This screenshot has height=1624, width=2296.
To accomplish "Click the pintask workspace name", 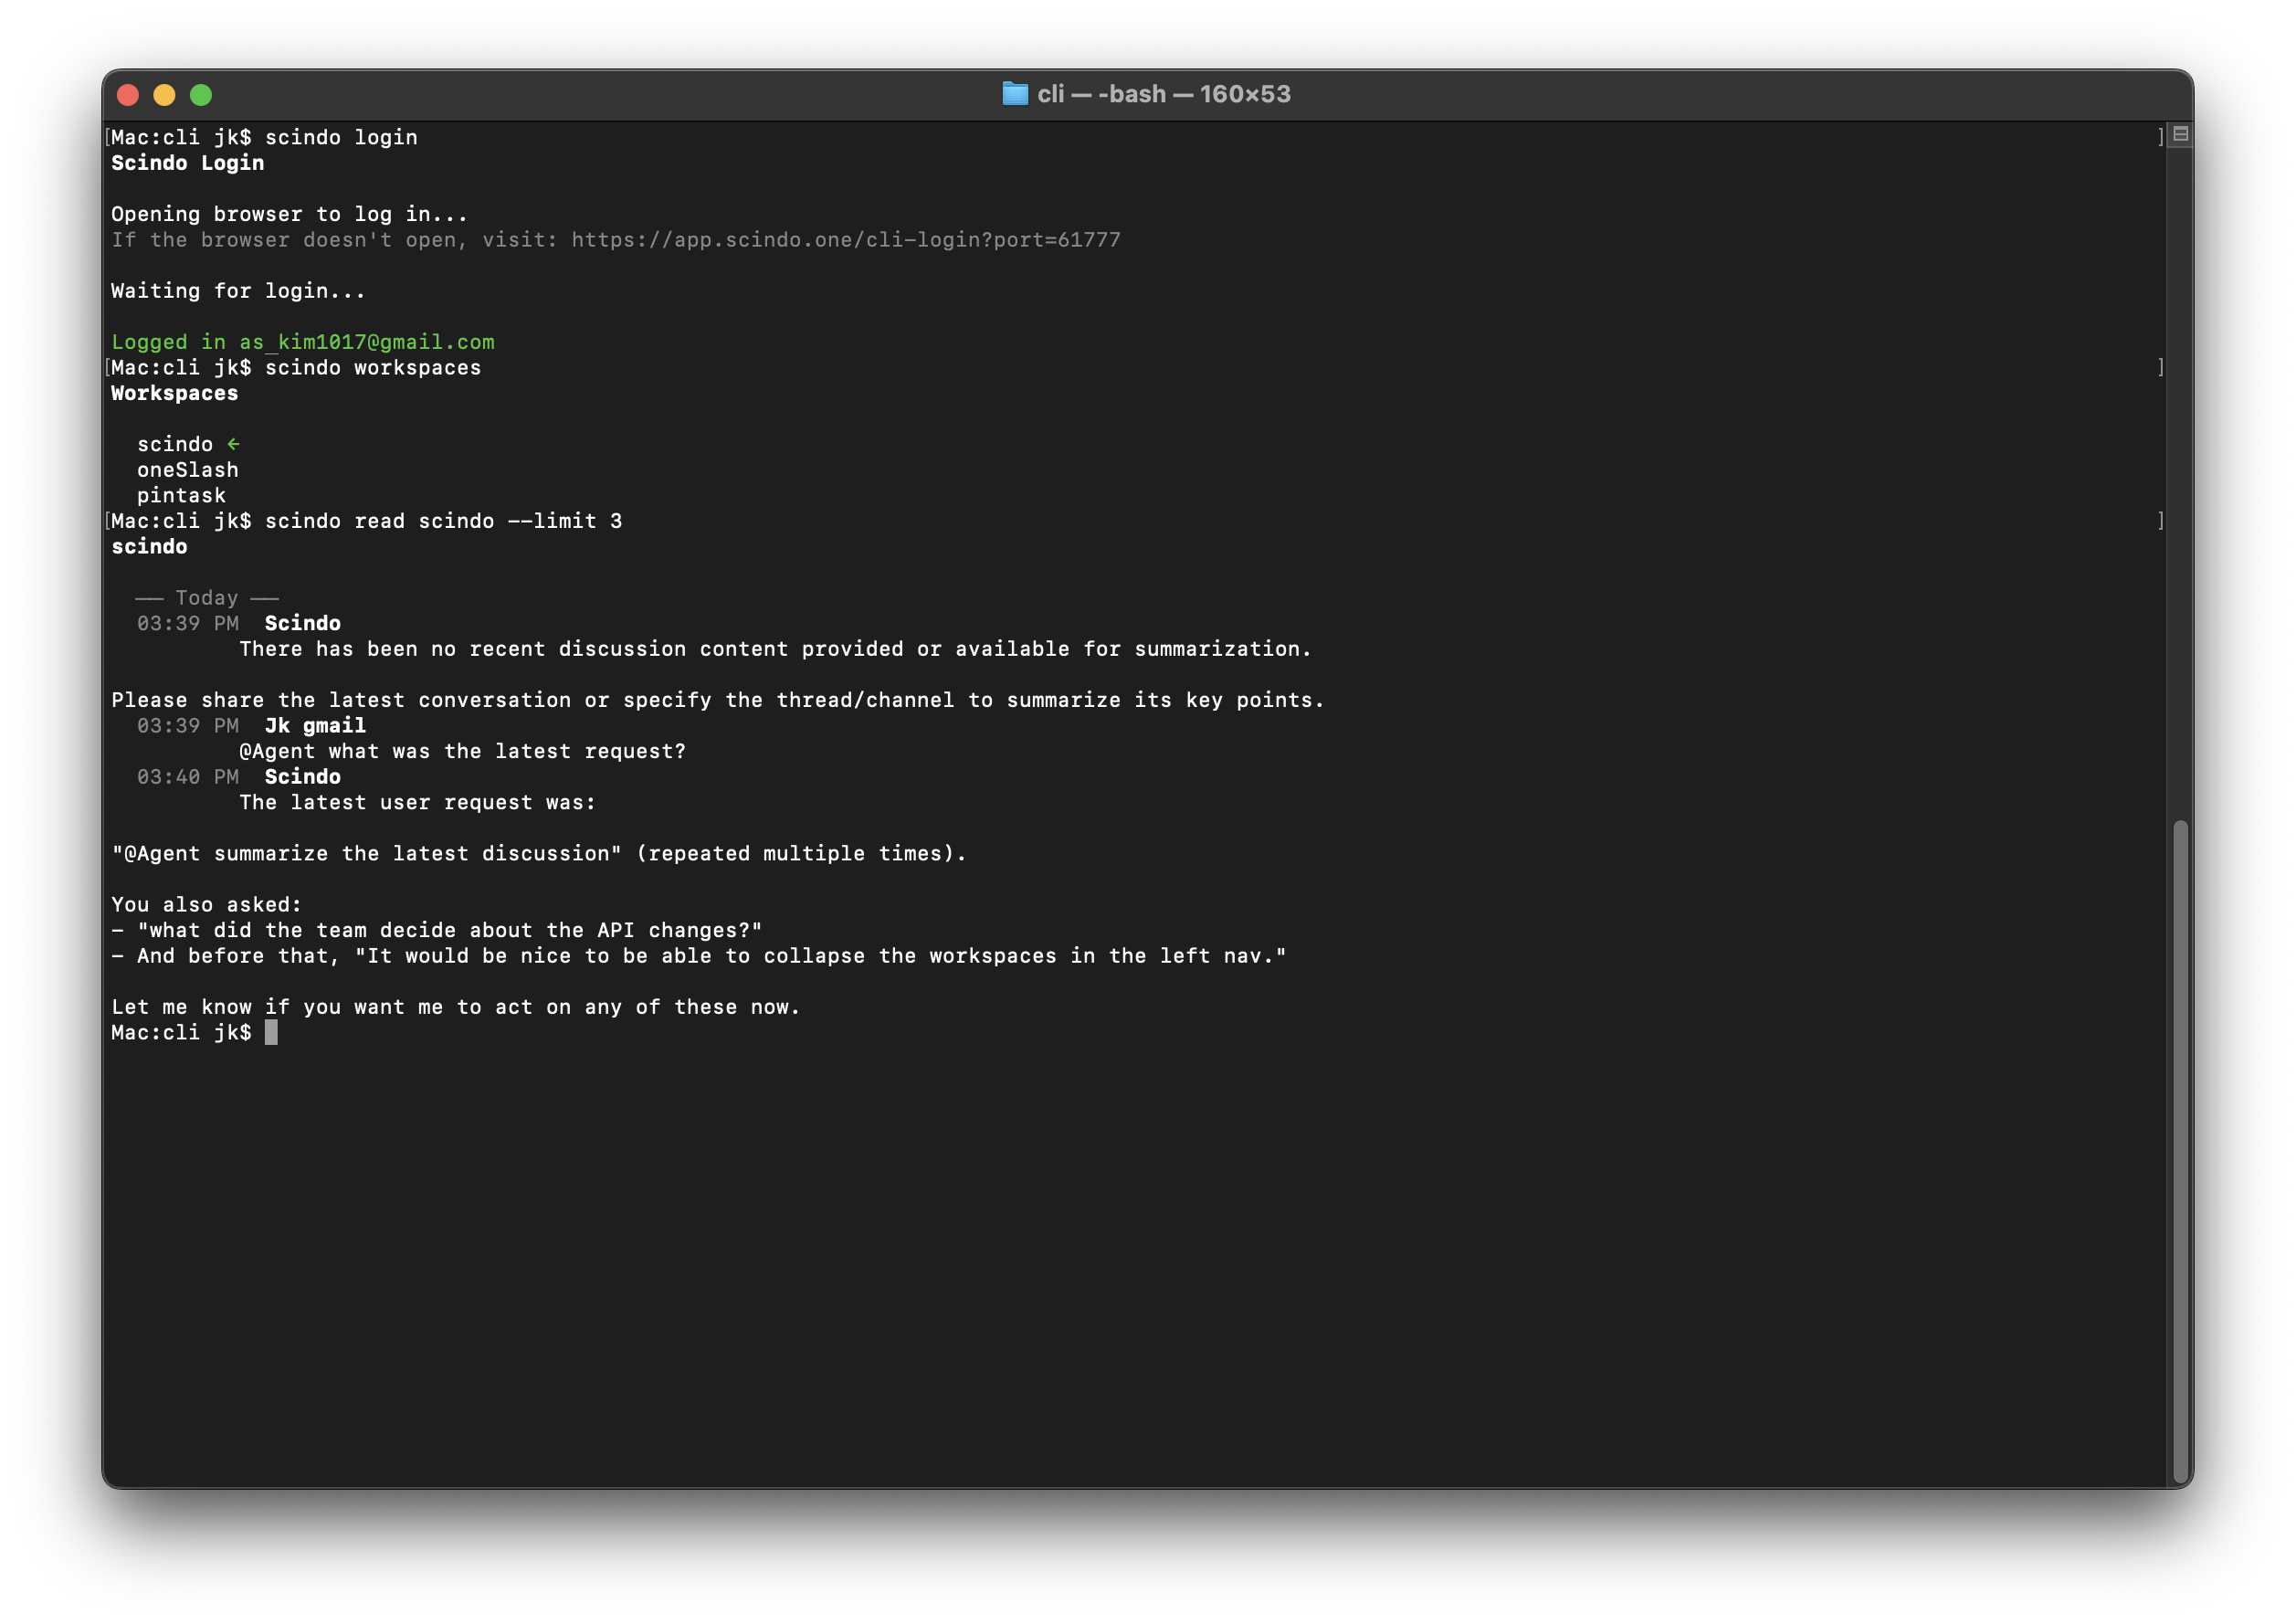I will point(181,495).
